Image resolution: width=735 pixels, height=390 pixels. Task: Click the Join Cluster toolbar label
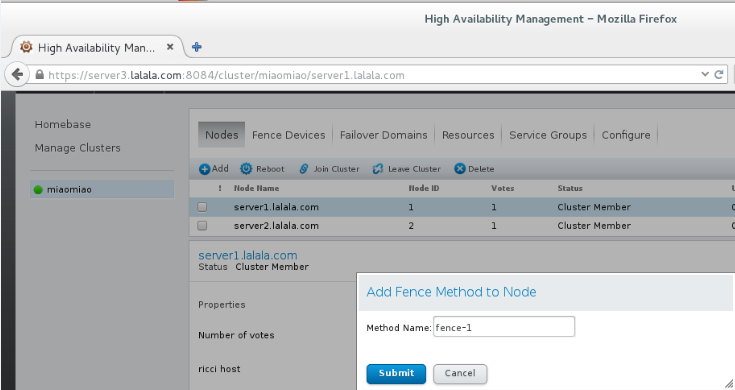[x=336, y=169]
